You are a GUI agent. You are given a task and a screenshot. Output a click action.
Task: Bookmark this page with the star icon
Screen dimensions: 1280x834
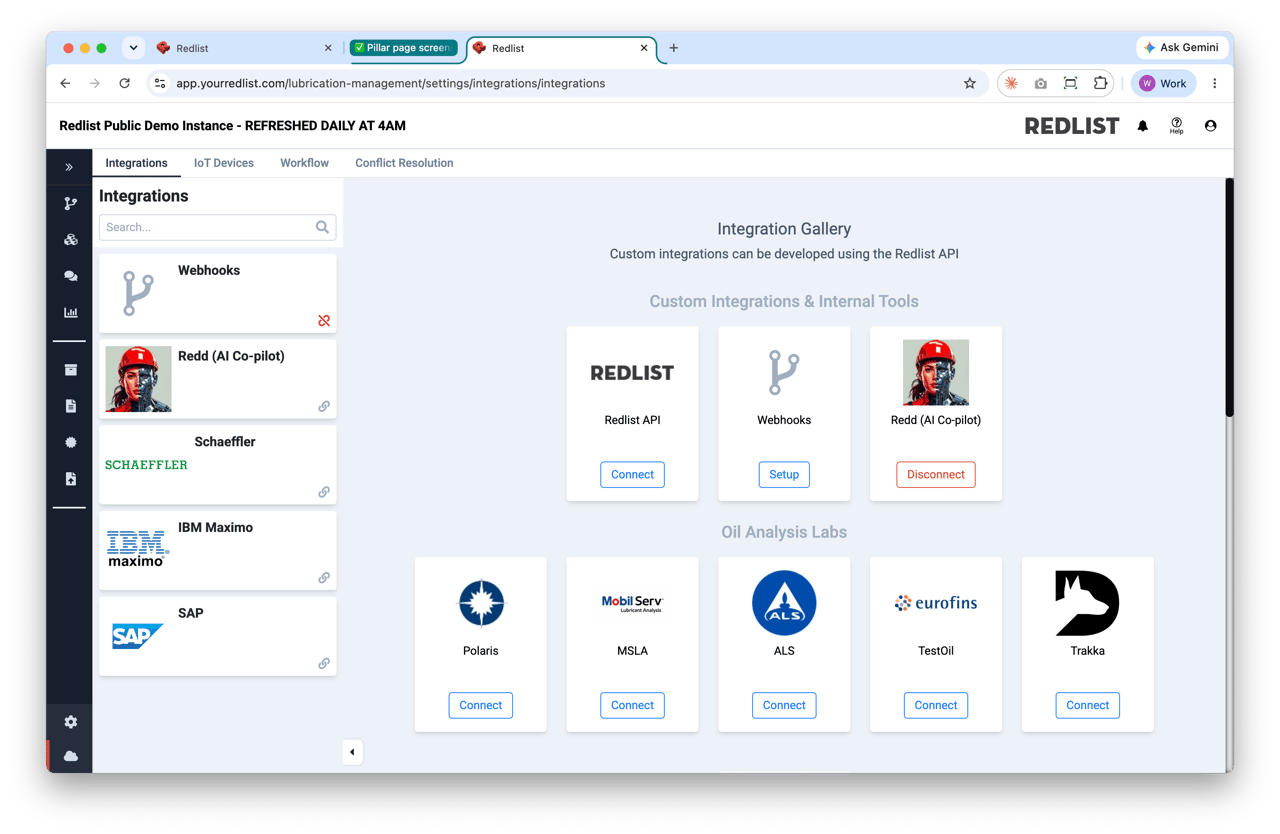969,84
